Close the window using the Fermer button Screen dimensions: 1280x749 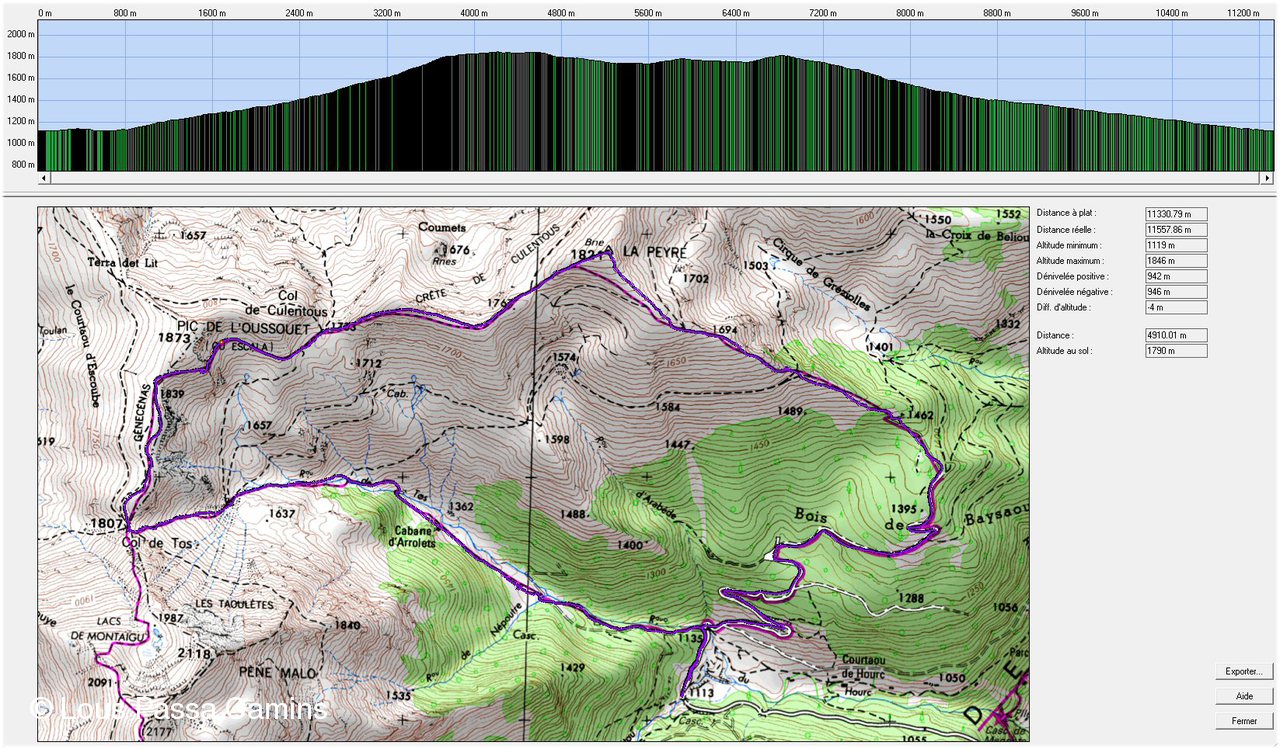click(1244, 721)
